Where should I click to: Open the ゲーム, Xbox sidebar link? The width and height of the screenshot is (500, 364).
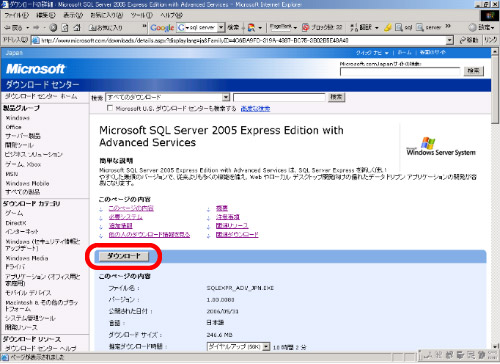(x=23, y=164)
